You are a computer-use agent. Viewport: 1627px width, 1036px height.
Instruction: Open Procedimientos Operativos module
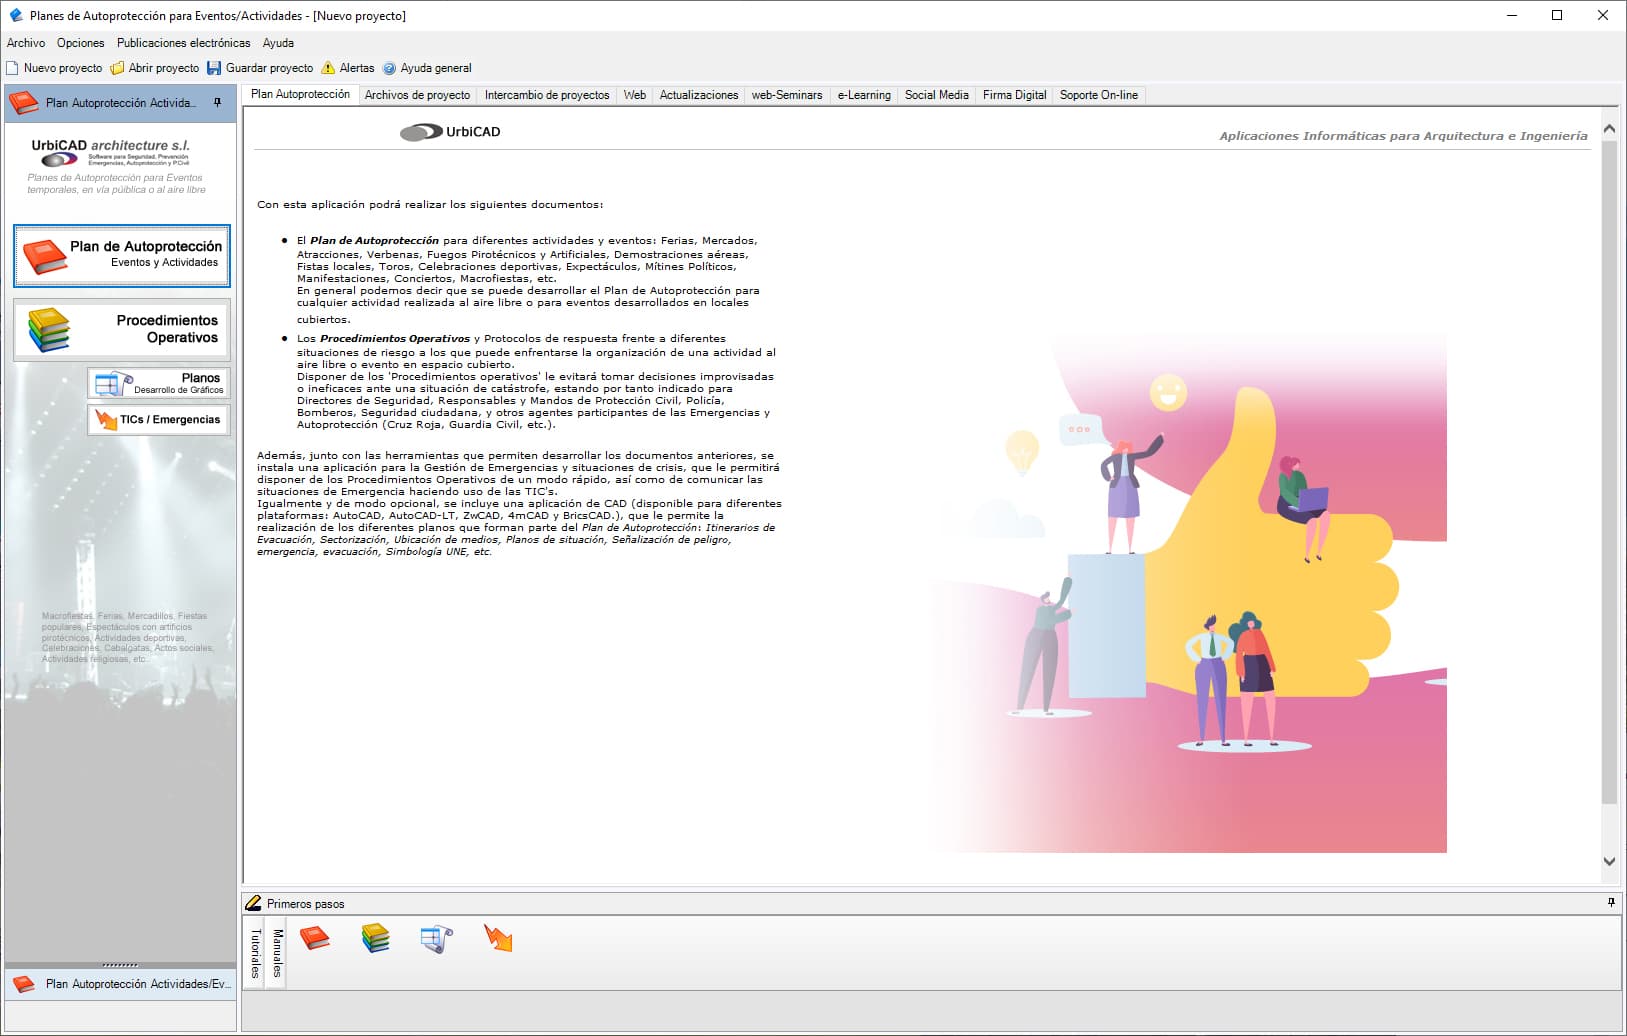[122, 329]
